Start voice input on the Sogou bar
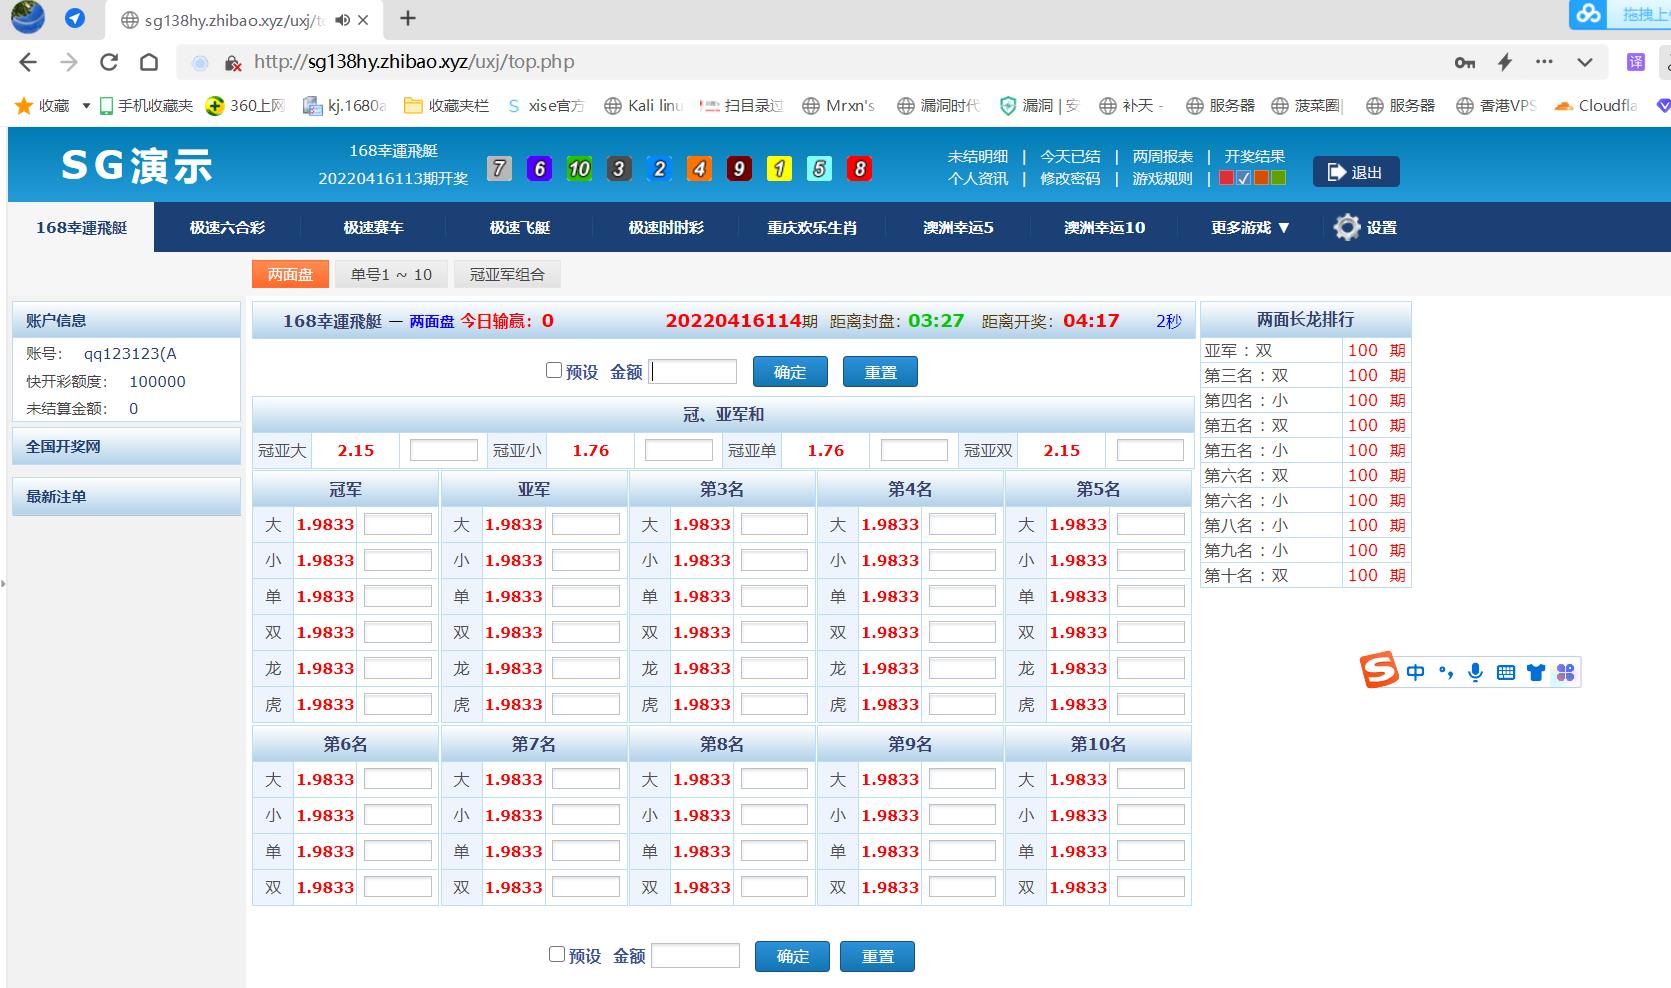Image resolution: width=1671 pixels, height=988 pixels. pyautogui.click(x=1476, y=672)
